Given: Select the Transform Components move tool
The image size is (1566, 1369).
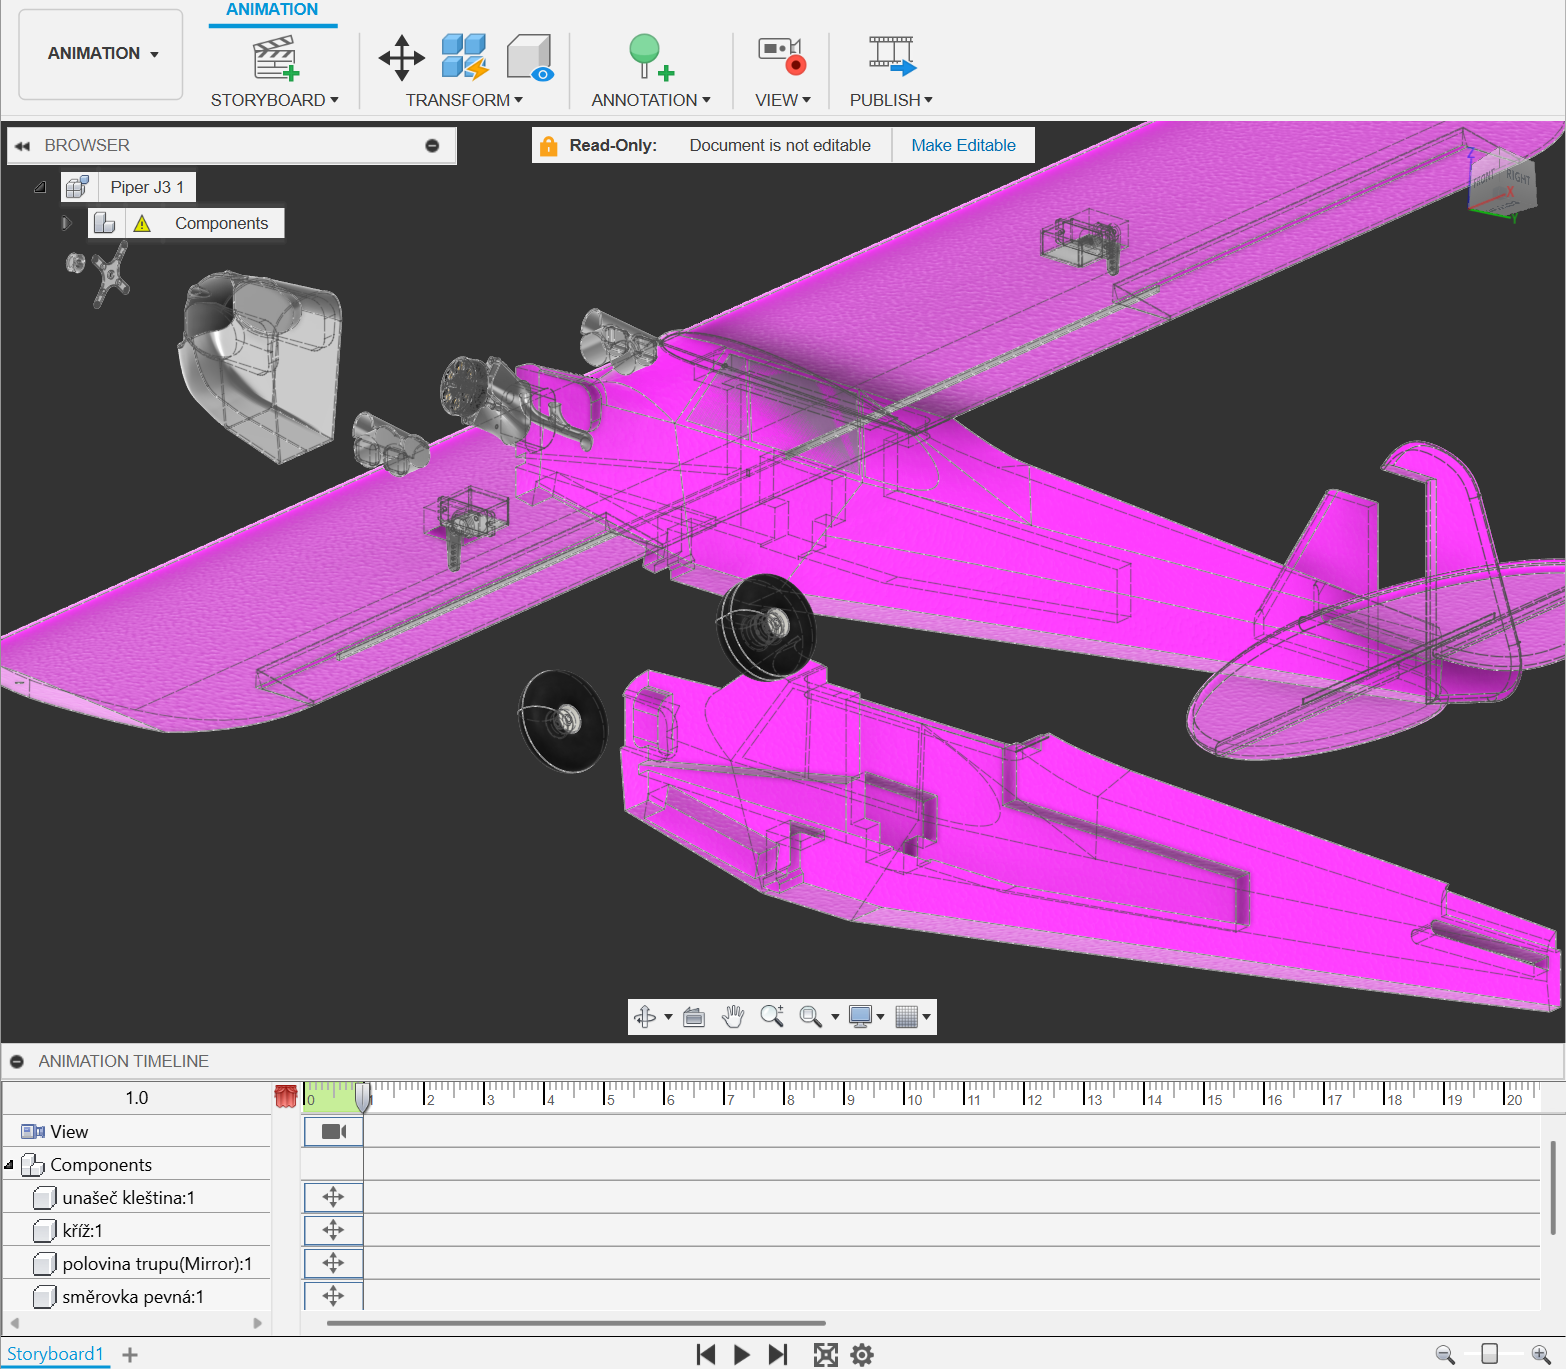Looking at the screenshot, I should coord(401,58).
